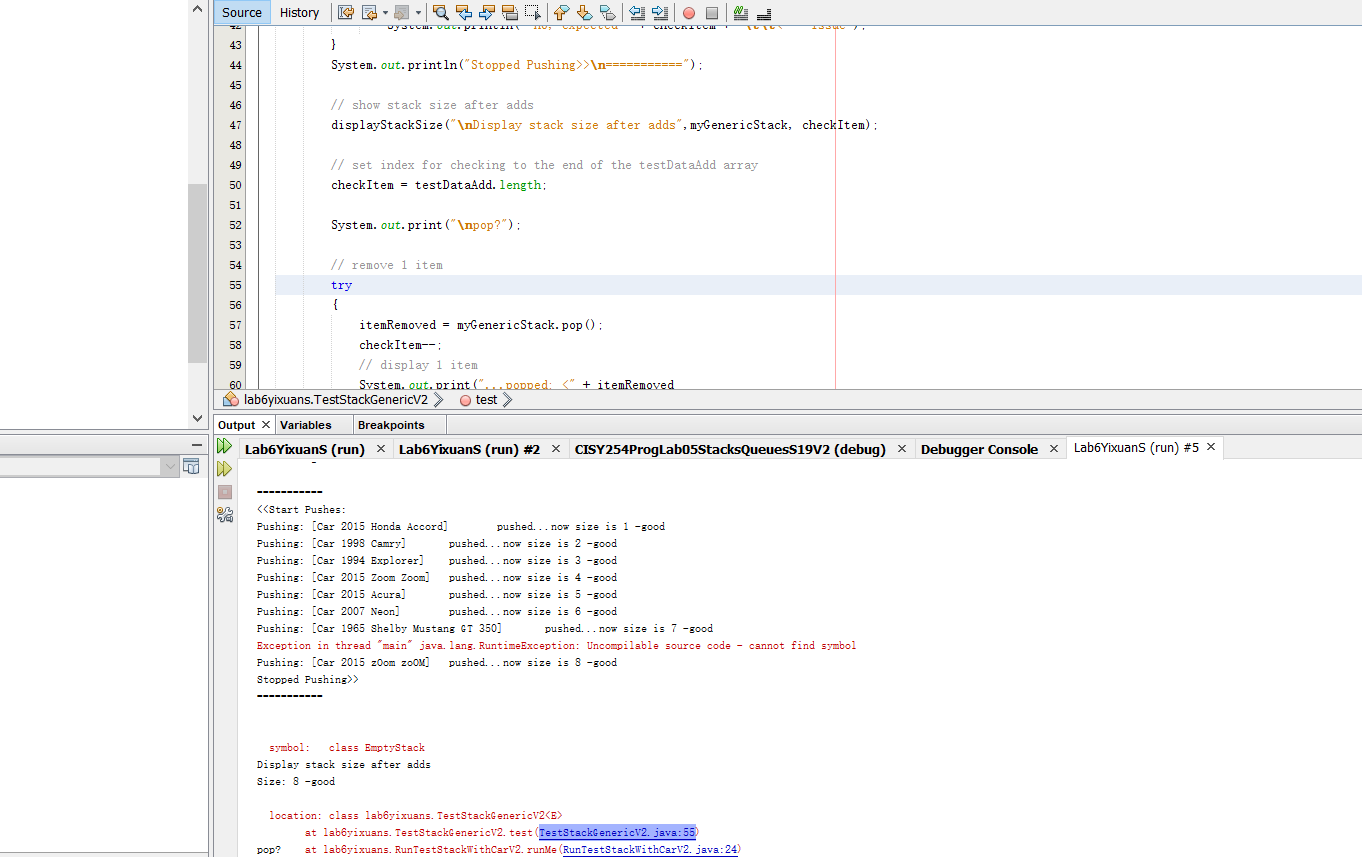Screen dimensions: 1362x857
Task: Click the Comment lines icon
Action: tap(740, 13)
